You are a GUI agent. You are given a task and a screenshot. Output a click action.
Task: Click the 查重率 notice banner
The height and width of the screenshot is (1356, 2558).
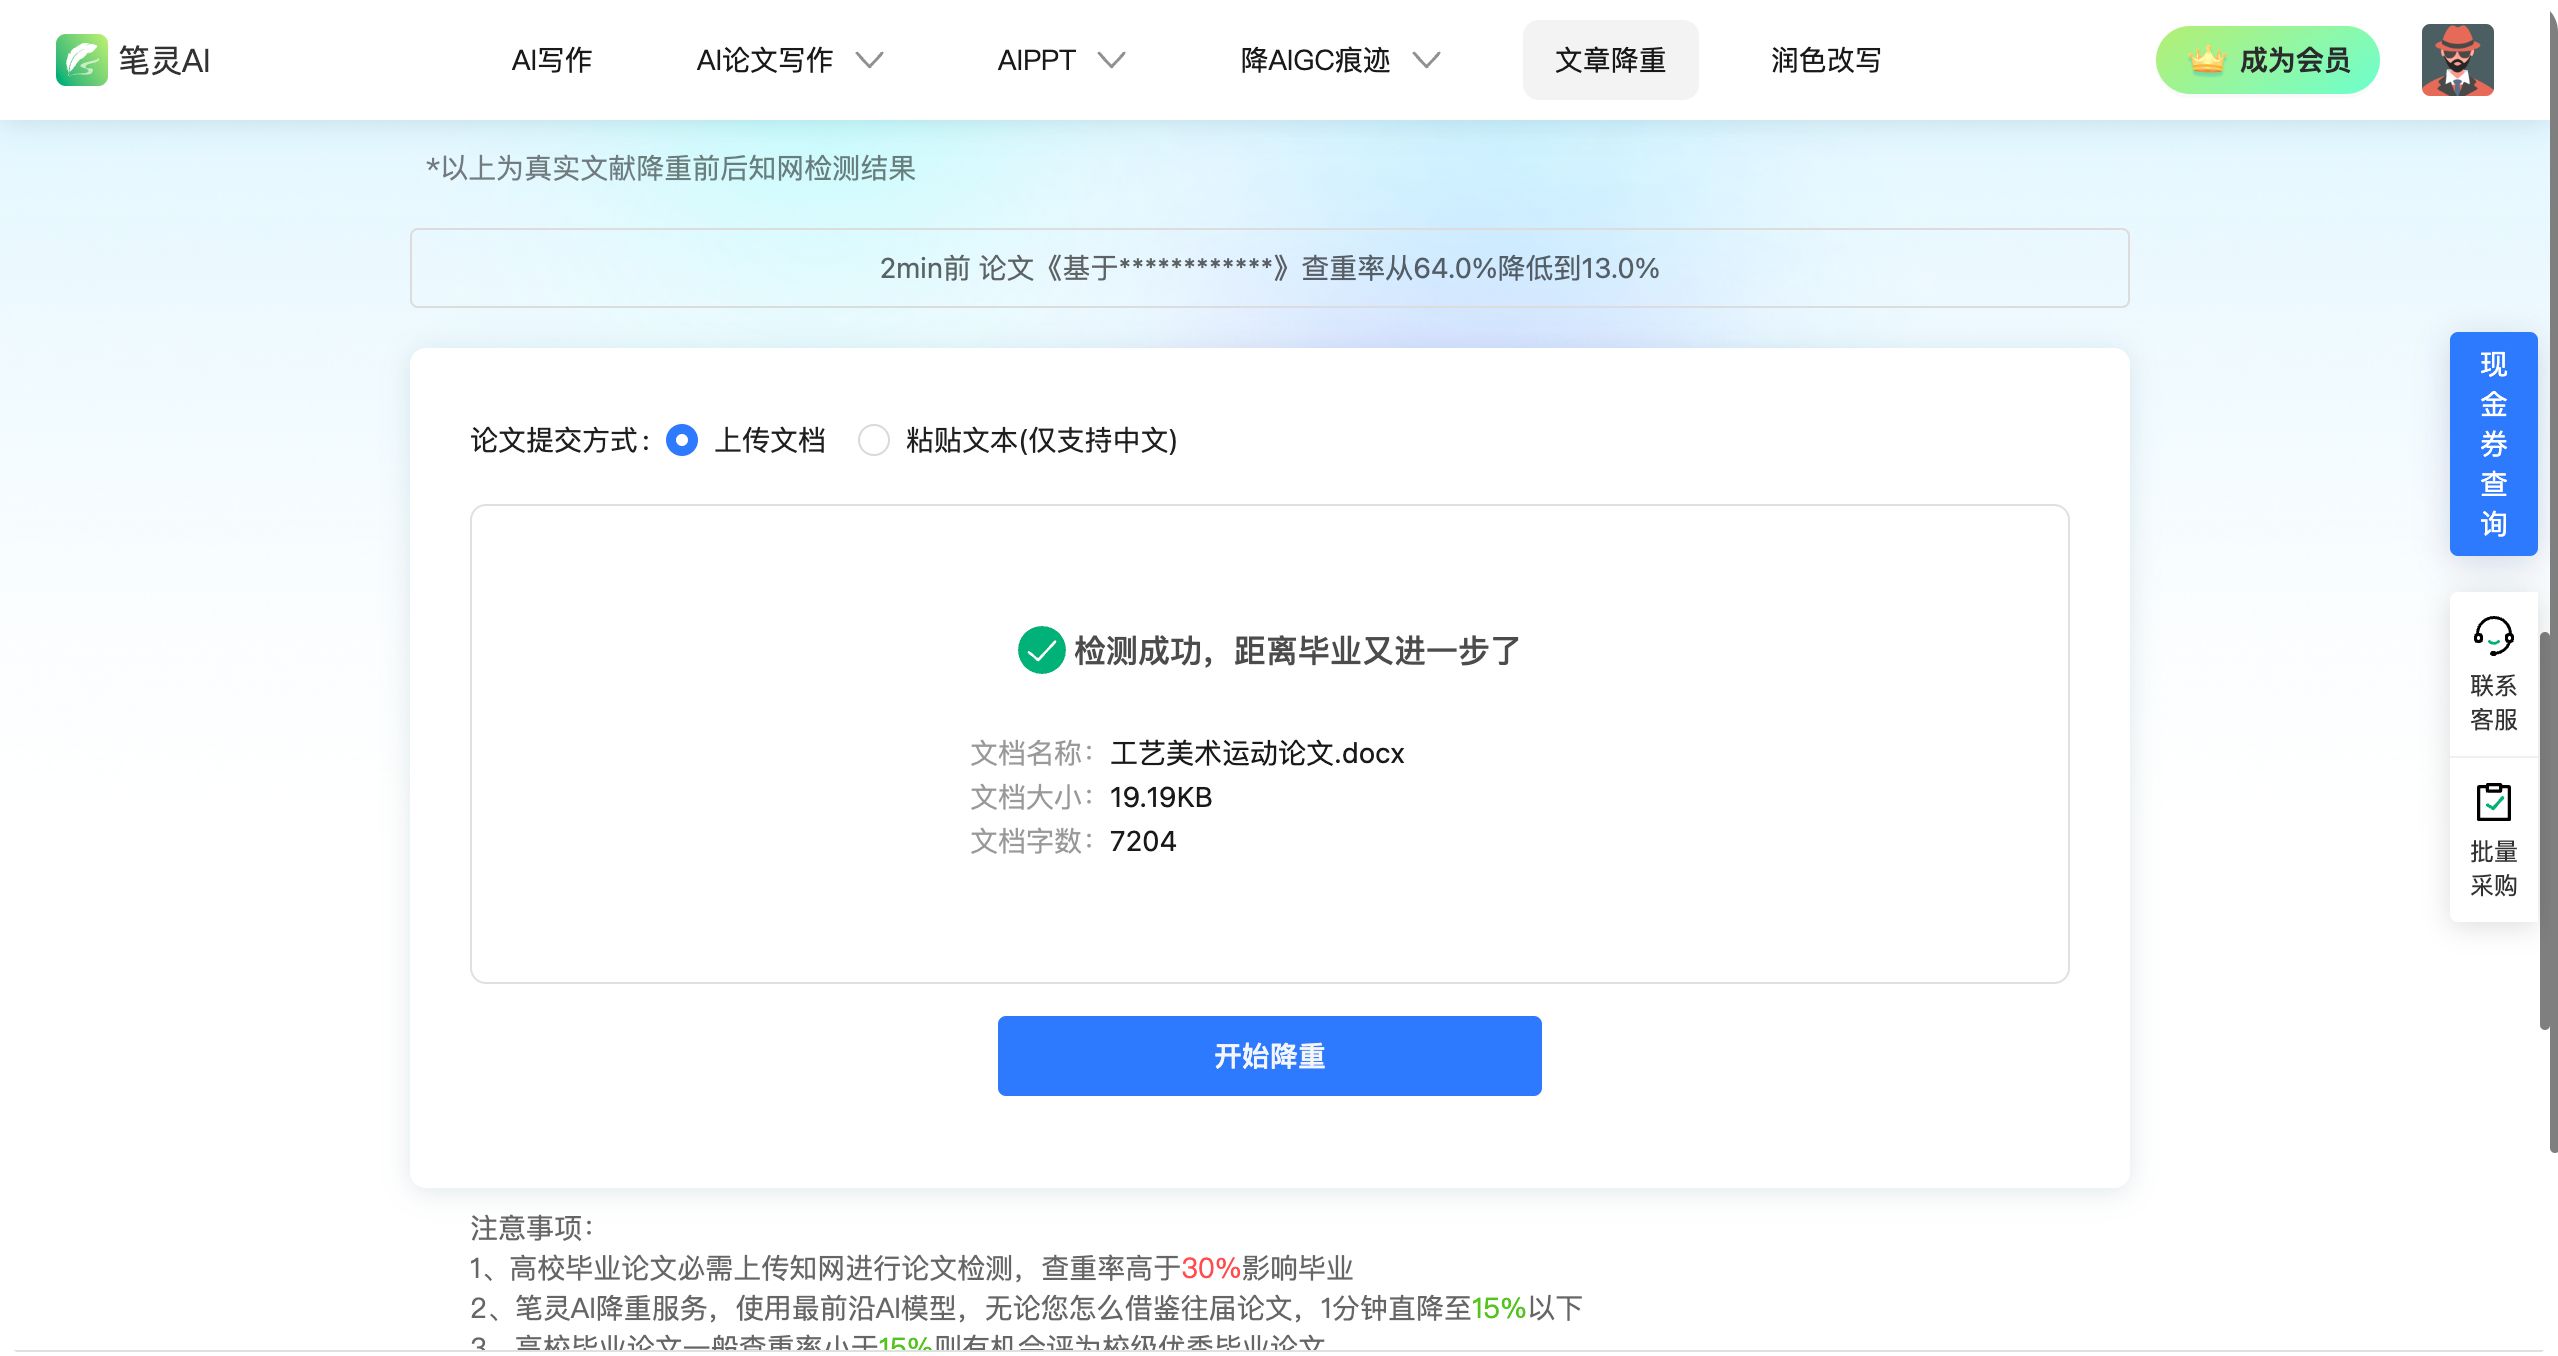pyautogui.click(x=1269, y=268)
